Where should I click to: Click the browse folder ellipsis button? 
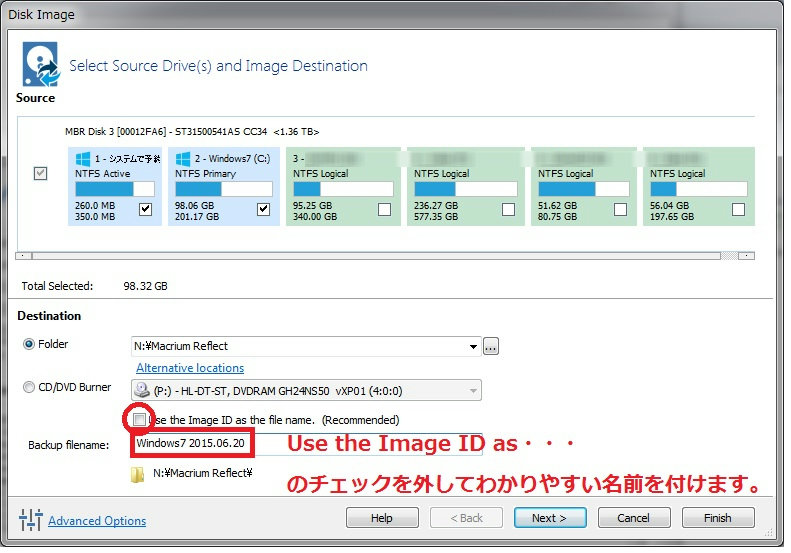click(491, 347)
